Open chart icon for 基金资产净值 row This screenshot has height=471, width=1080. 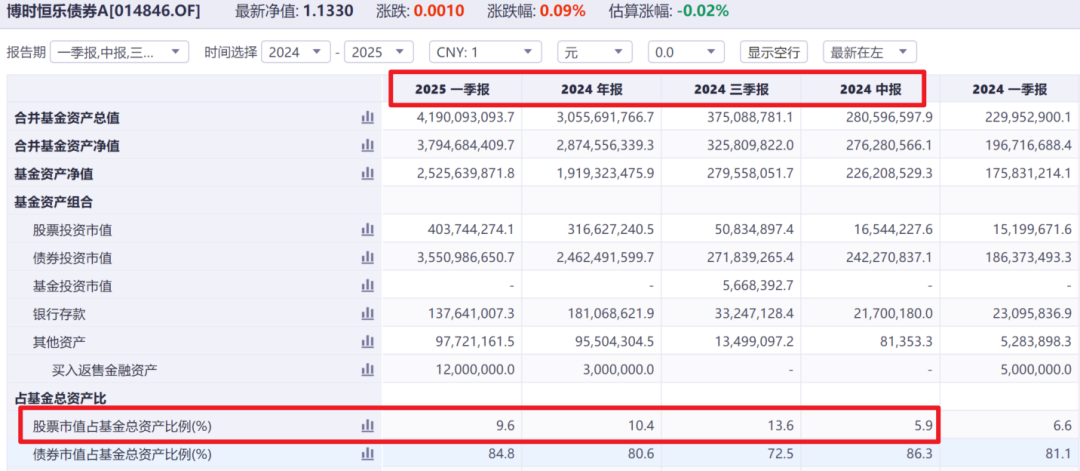(367, 174)
